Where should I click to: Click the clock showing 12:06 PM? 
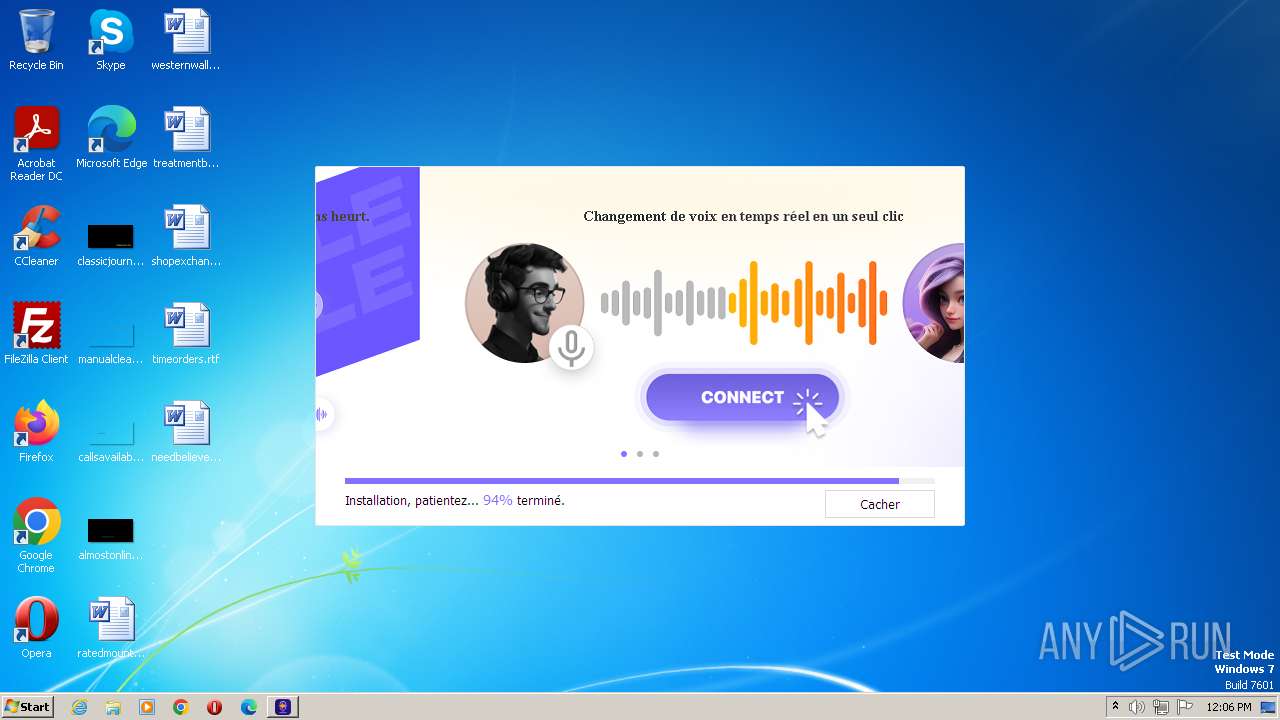pos(1229,707)
